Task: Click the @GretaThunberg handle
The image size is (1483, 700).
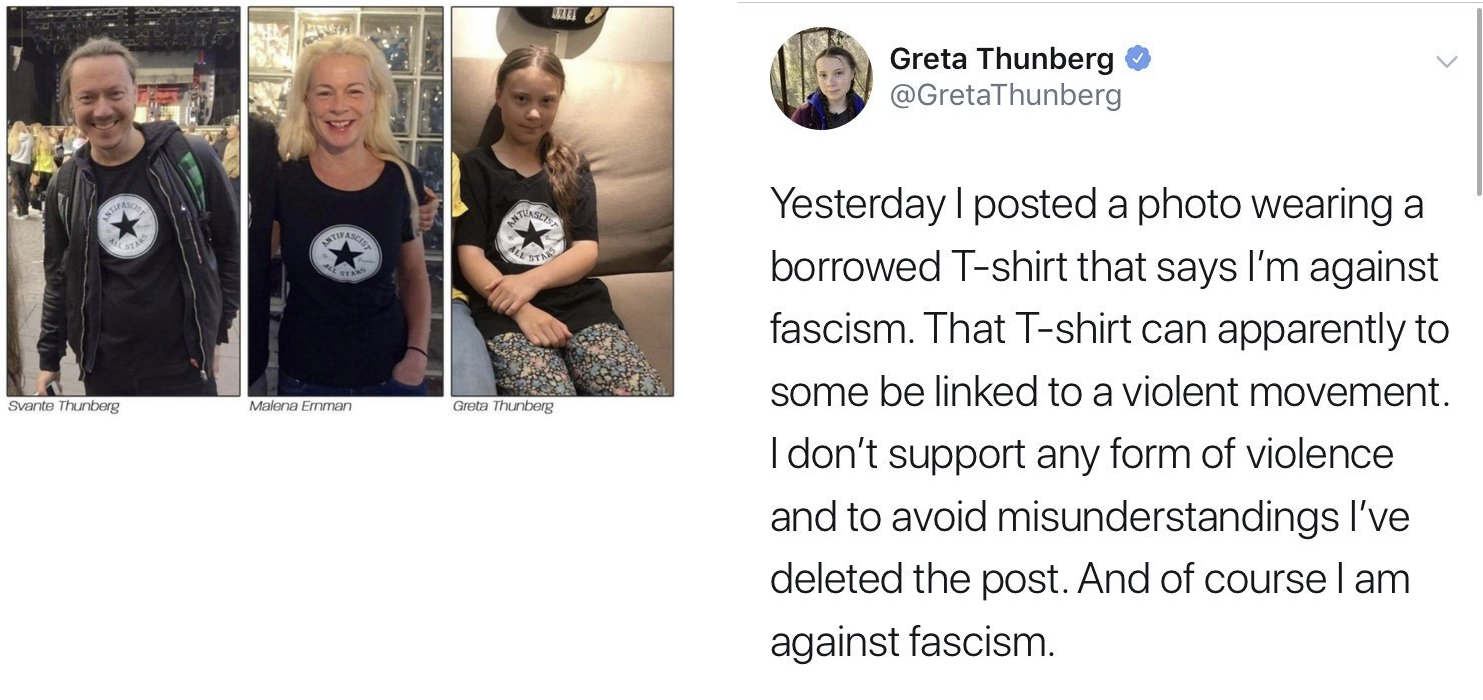Action: (1005, 96)
